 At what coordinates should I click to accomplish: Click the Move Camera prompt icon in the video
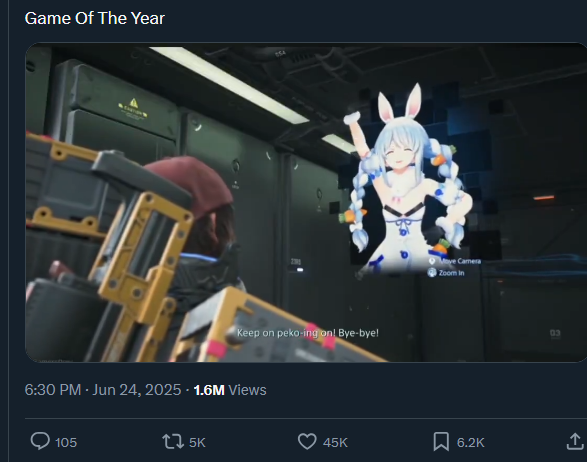[x=432, y=261]
